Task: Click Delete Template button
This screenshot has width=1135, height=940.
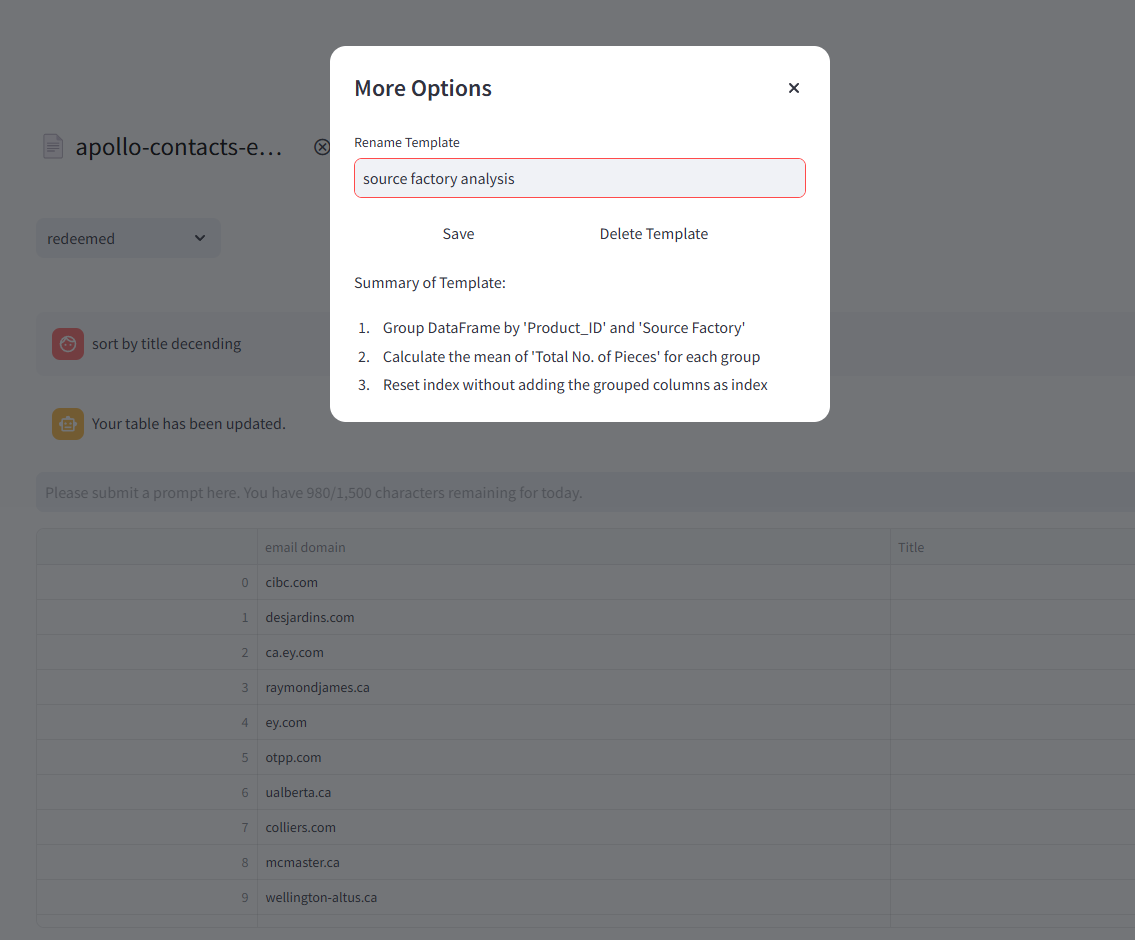Action: tap(653, 234)
